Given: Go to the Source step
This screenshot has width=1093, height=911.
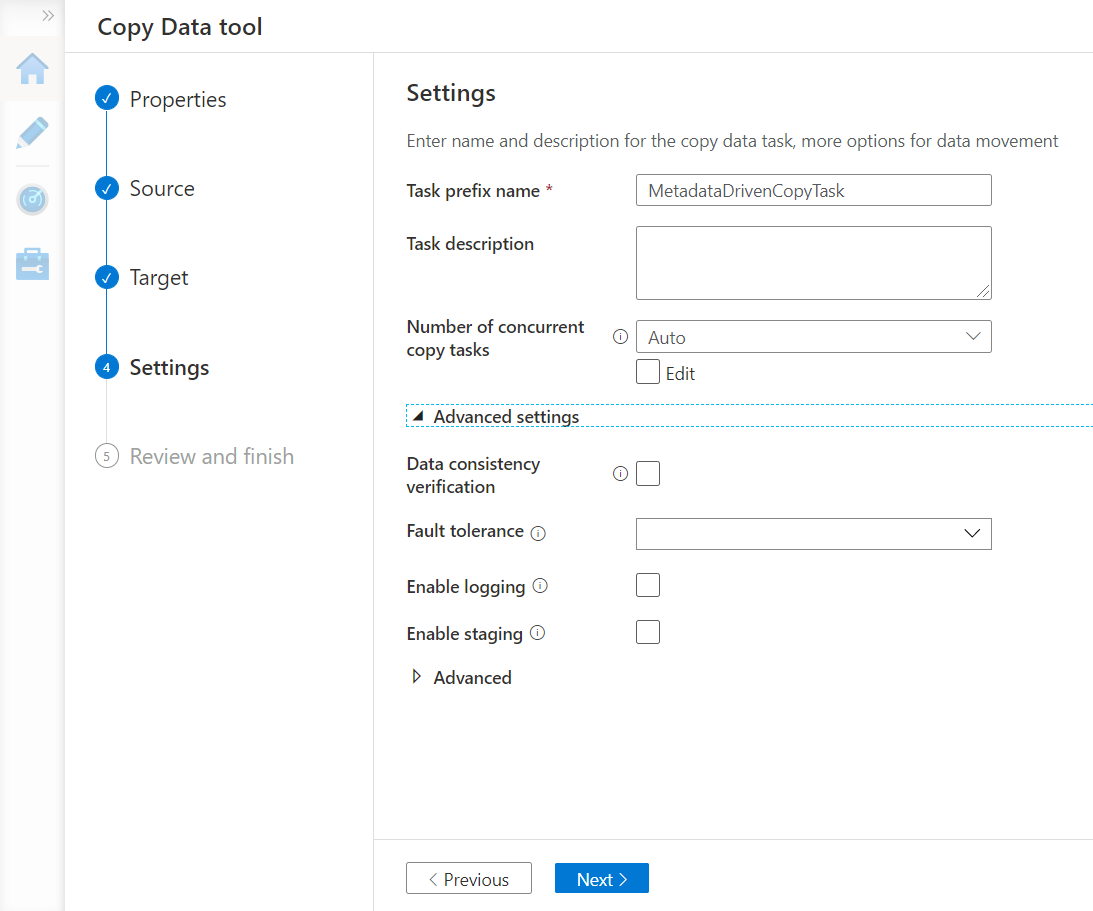Looking at the screenshot, I should point(161,188).
